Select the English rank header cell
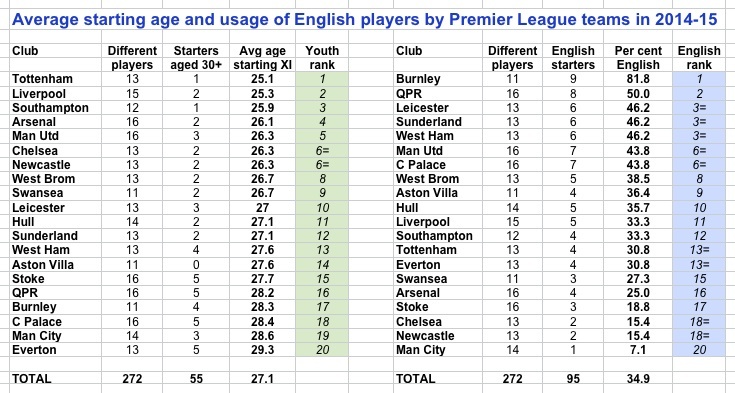 point(699,58)
